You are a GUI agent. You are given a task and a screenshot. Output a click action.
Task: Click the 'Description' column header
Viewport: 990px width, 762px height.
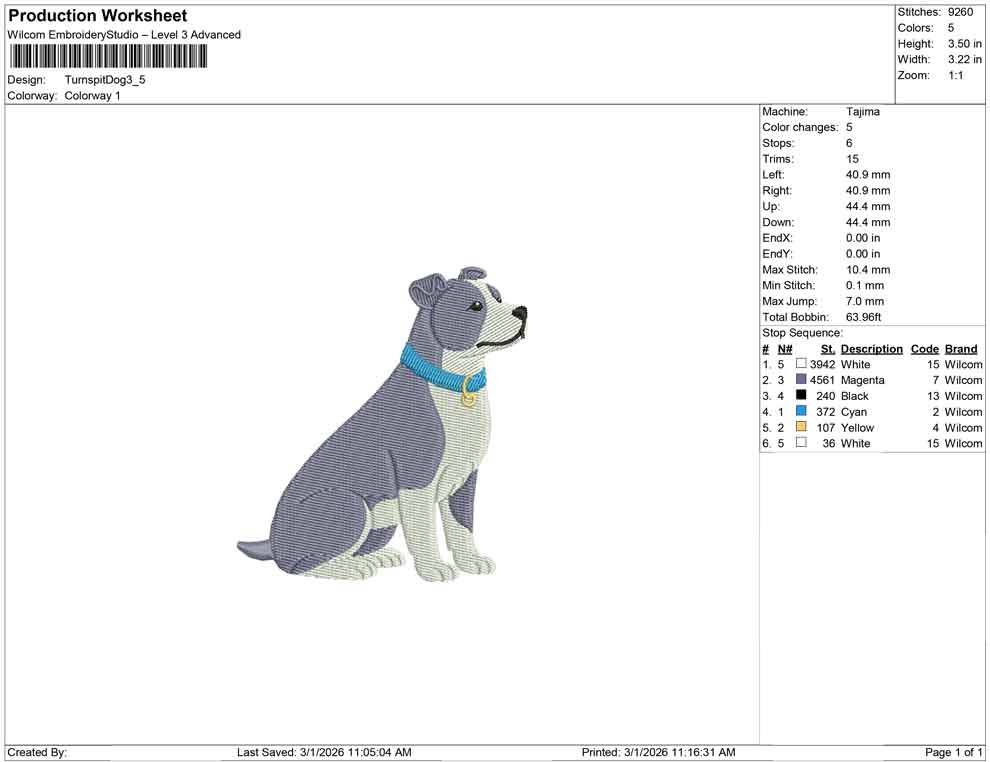(x=871, y=349)
